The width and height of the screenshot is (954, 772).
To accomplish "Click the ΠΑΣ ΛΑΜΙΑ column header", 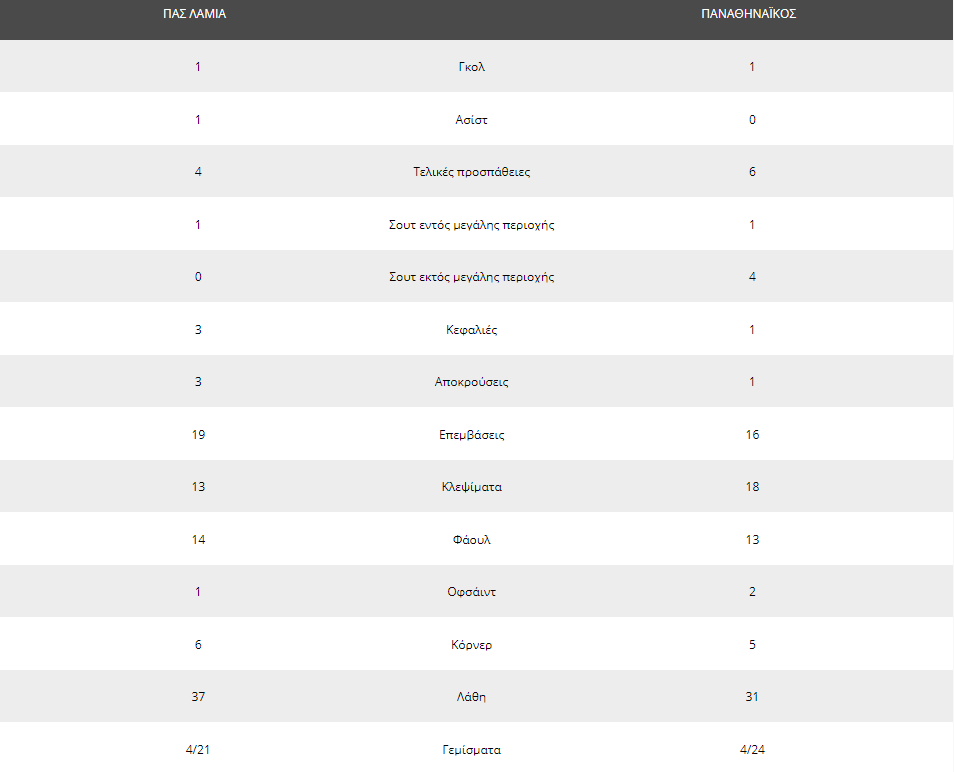I will point(195,14).
